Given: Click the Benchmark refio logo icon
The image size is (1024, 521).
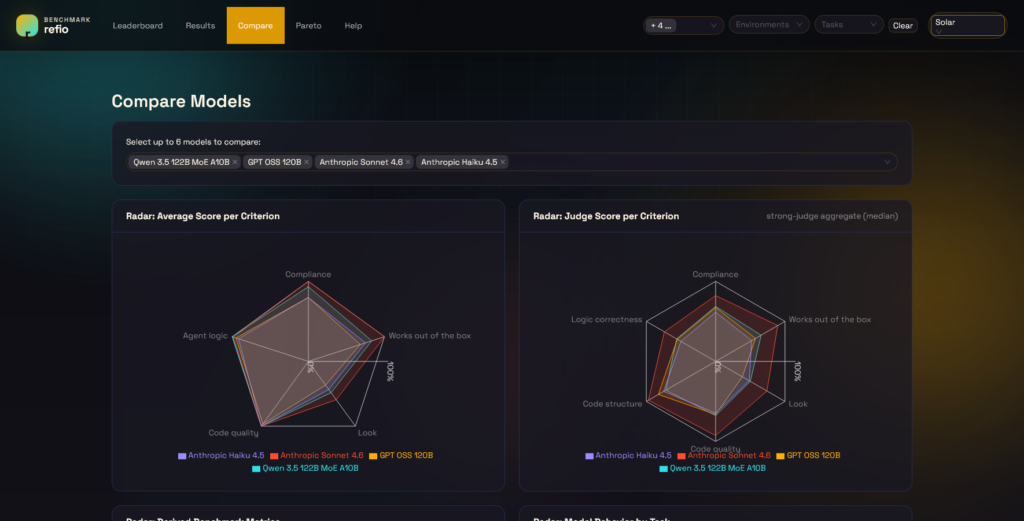Looking at the screenshot, I should point(27,25).
